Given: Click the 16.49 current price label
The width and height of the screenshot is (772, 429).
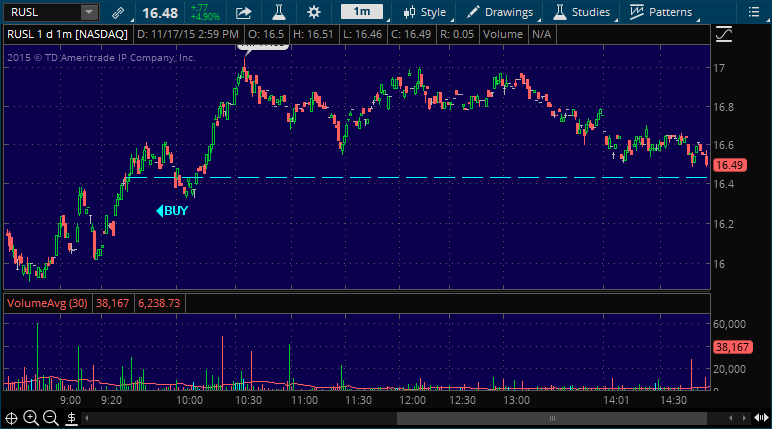Looking at the screenshot, I should [730, 165].
